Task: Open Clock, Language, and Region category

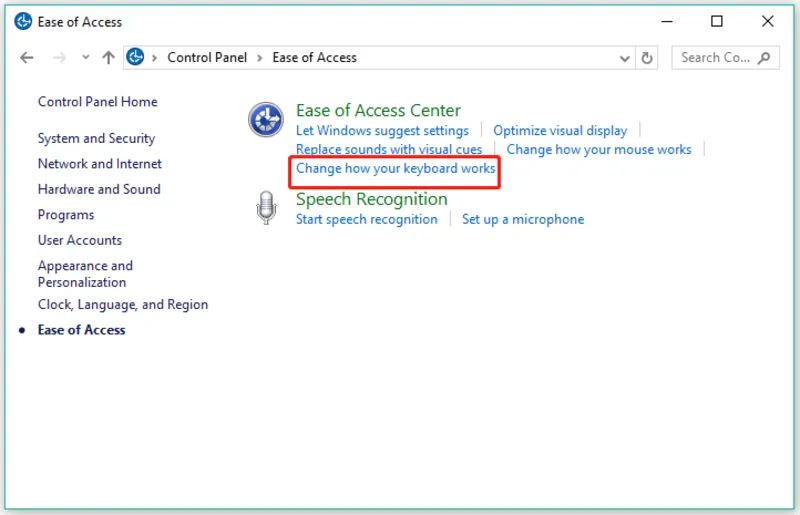Action: click(123, 305)
